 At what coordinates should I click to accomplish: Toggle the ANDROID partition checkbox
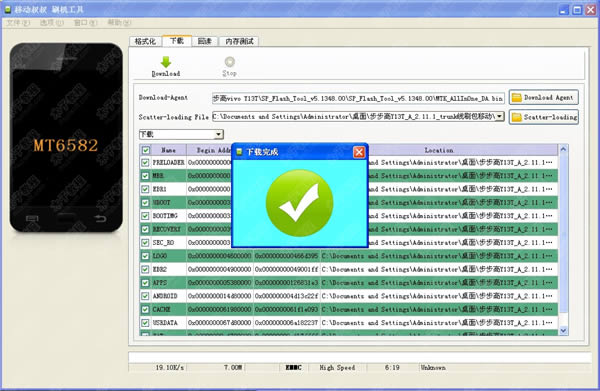click(x=145, y=296)
